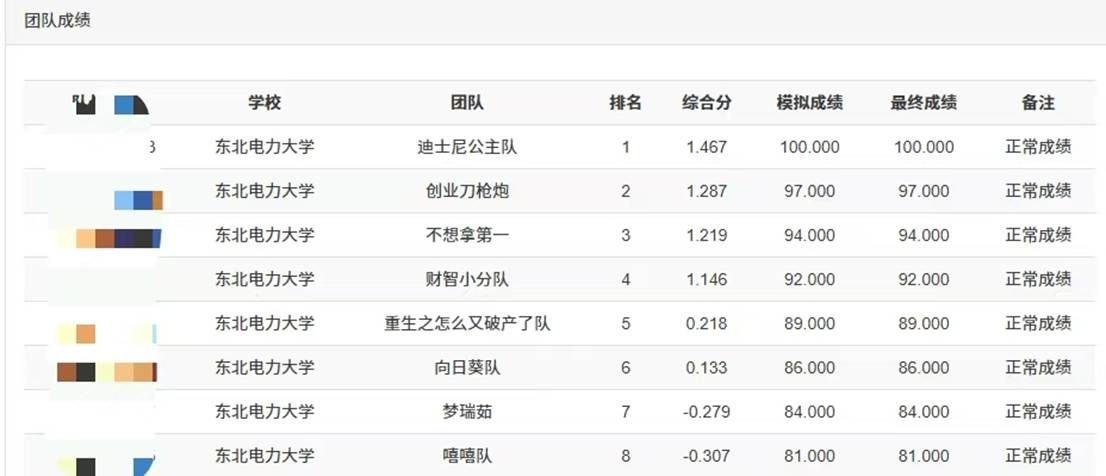The width and height of the screenshot is (1106, 476).
Task: Click the 1.467 composite score cell
Action: click(x=707, y=147)
